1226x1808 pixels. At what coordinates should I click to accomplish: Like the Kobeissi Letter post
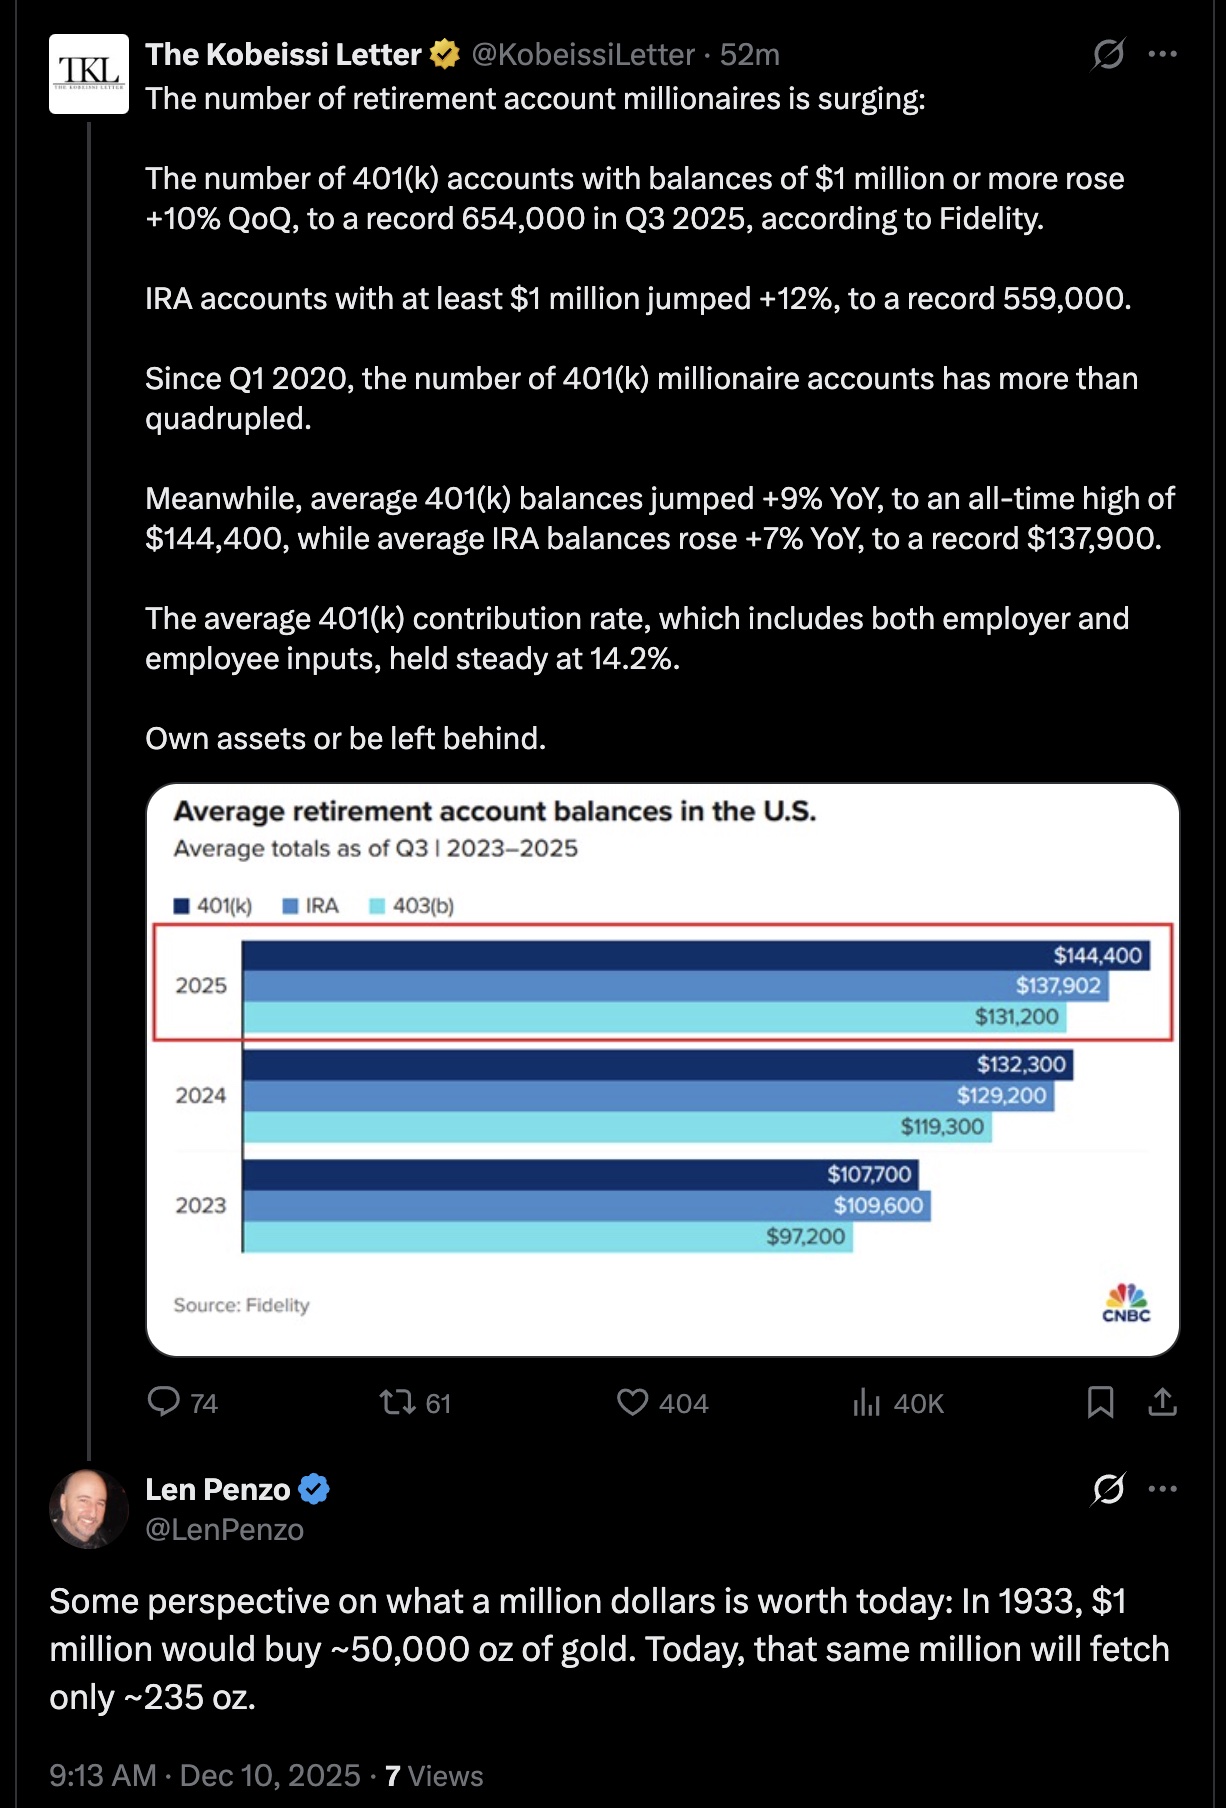pos(632,1402)
